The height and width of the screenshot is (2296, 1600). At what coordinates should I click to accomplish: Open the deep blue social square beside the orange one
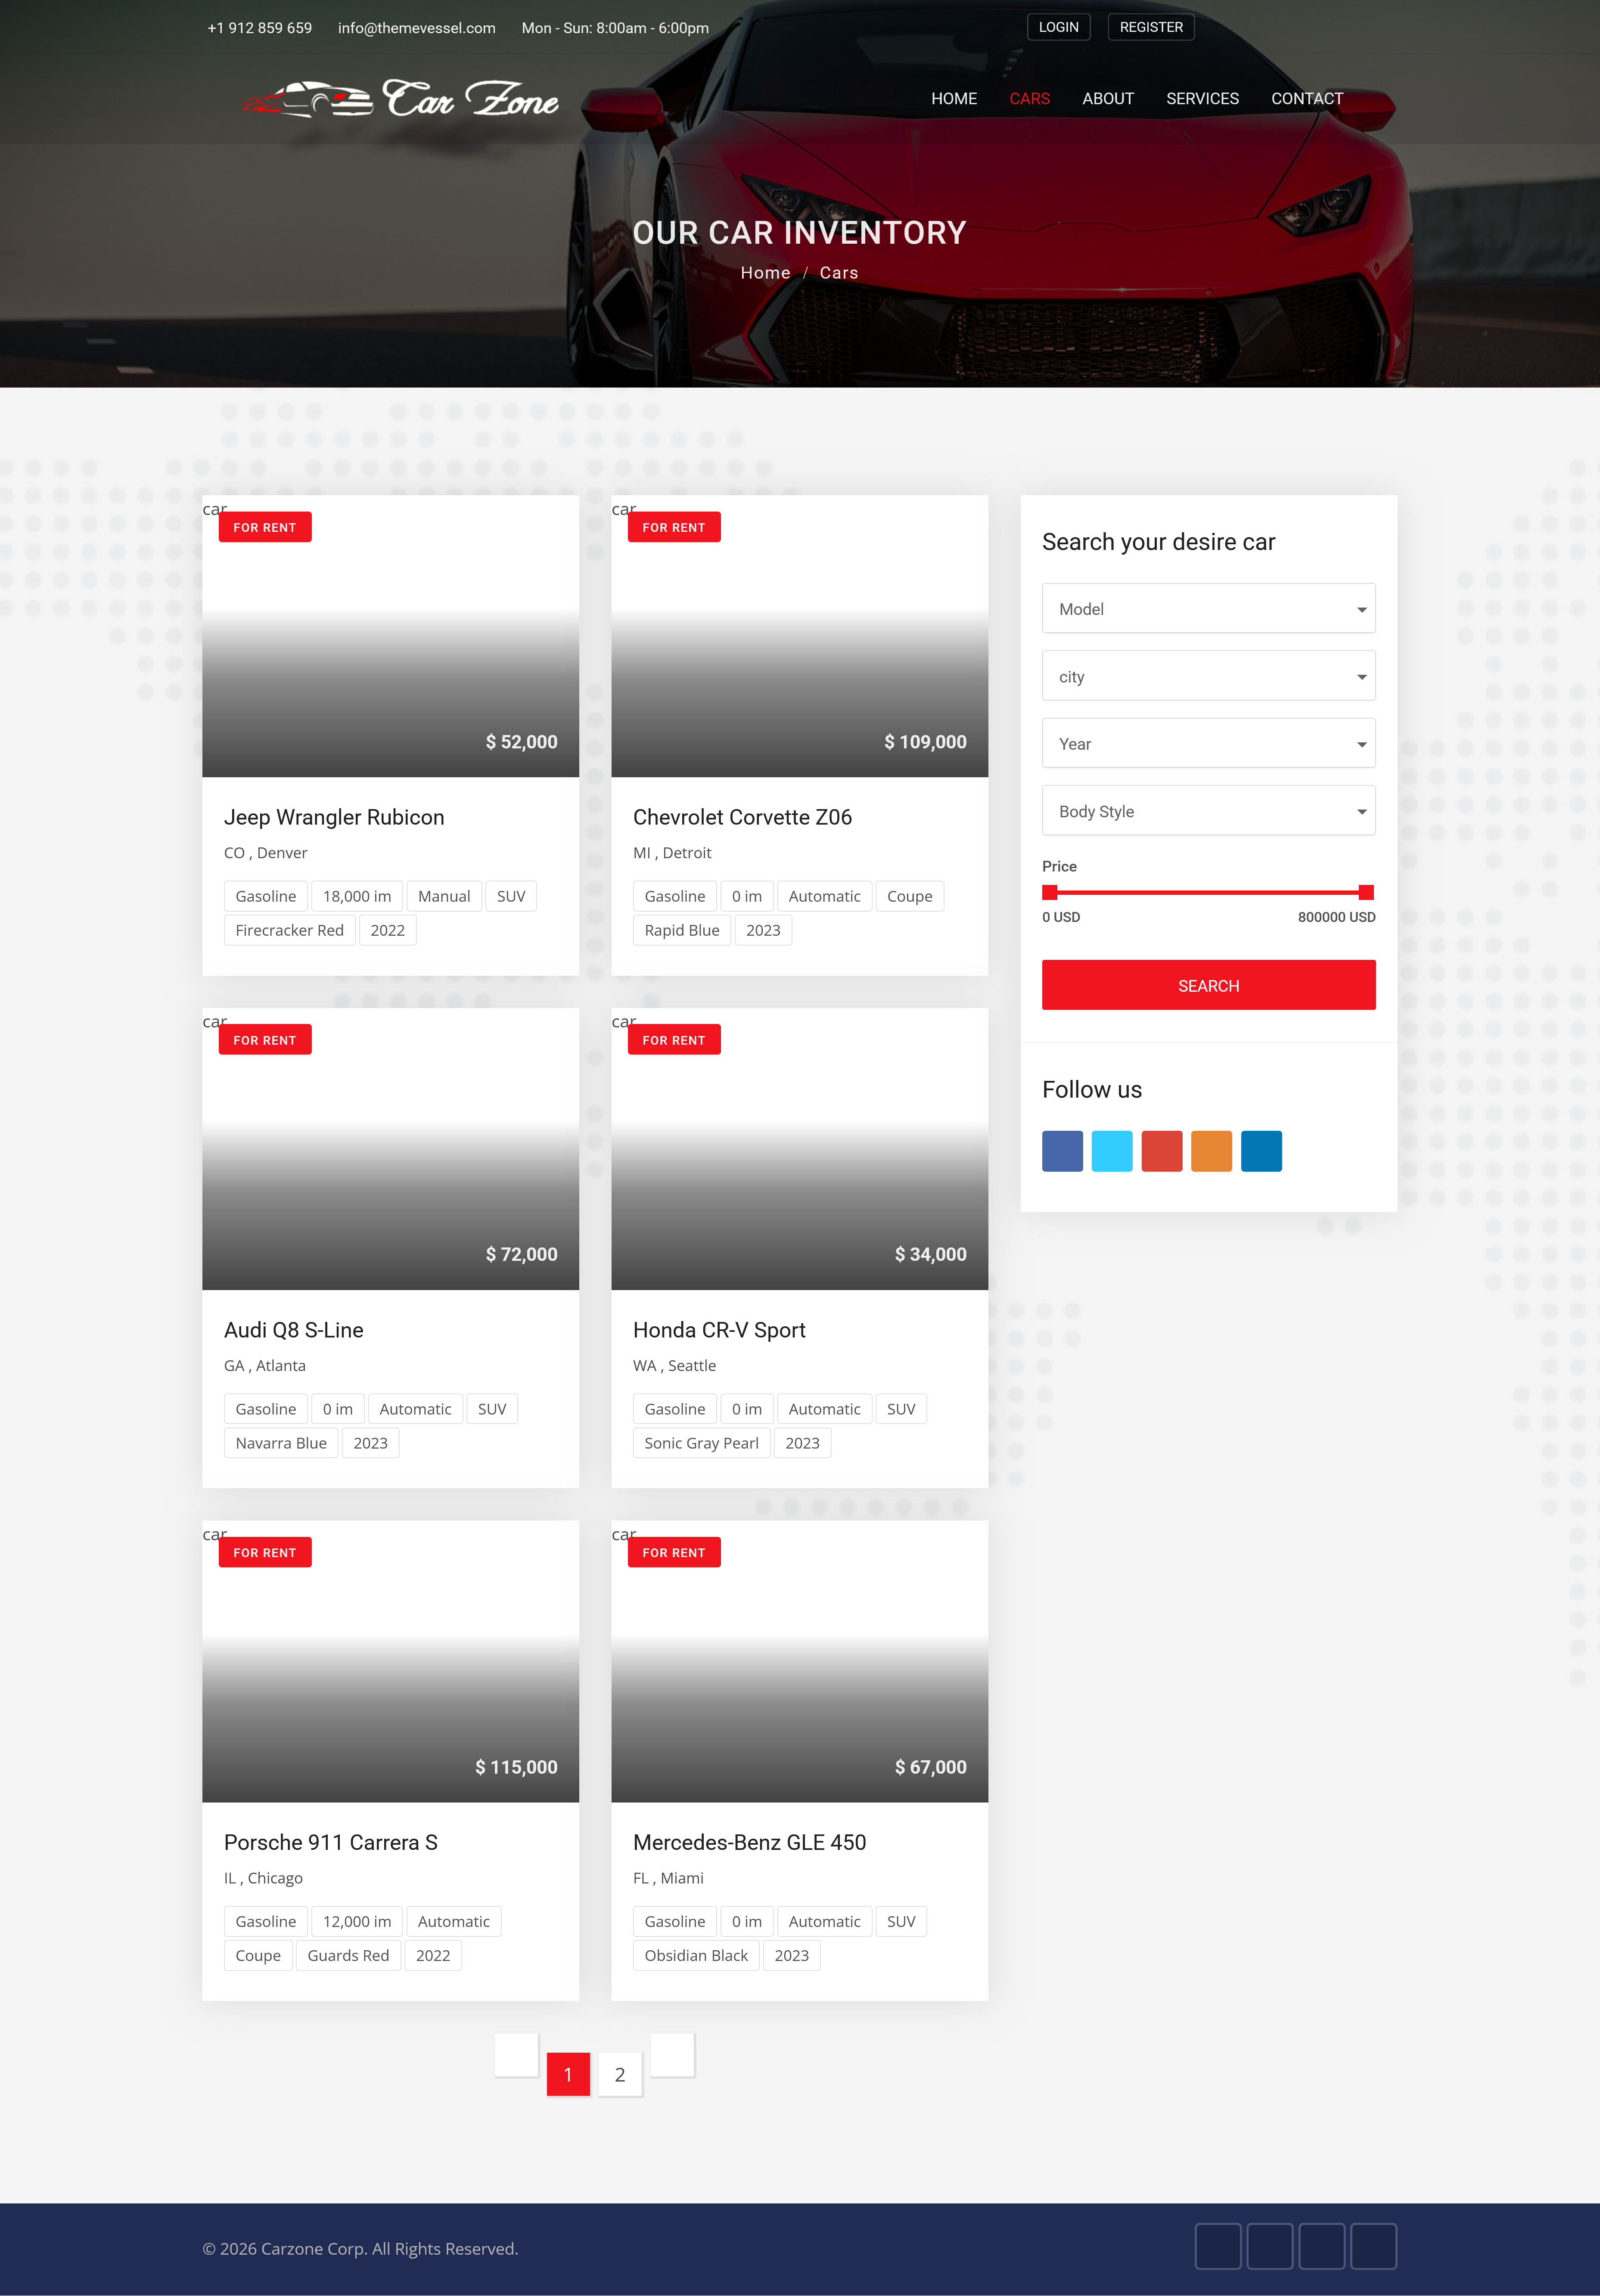(1261, 1151)
